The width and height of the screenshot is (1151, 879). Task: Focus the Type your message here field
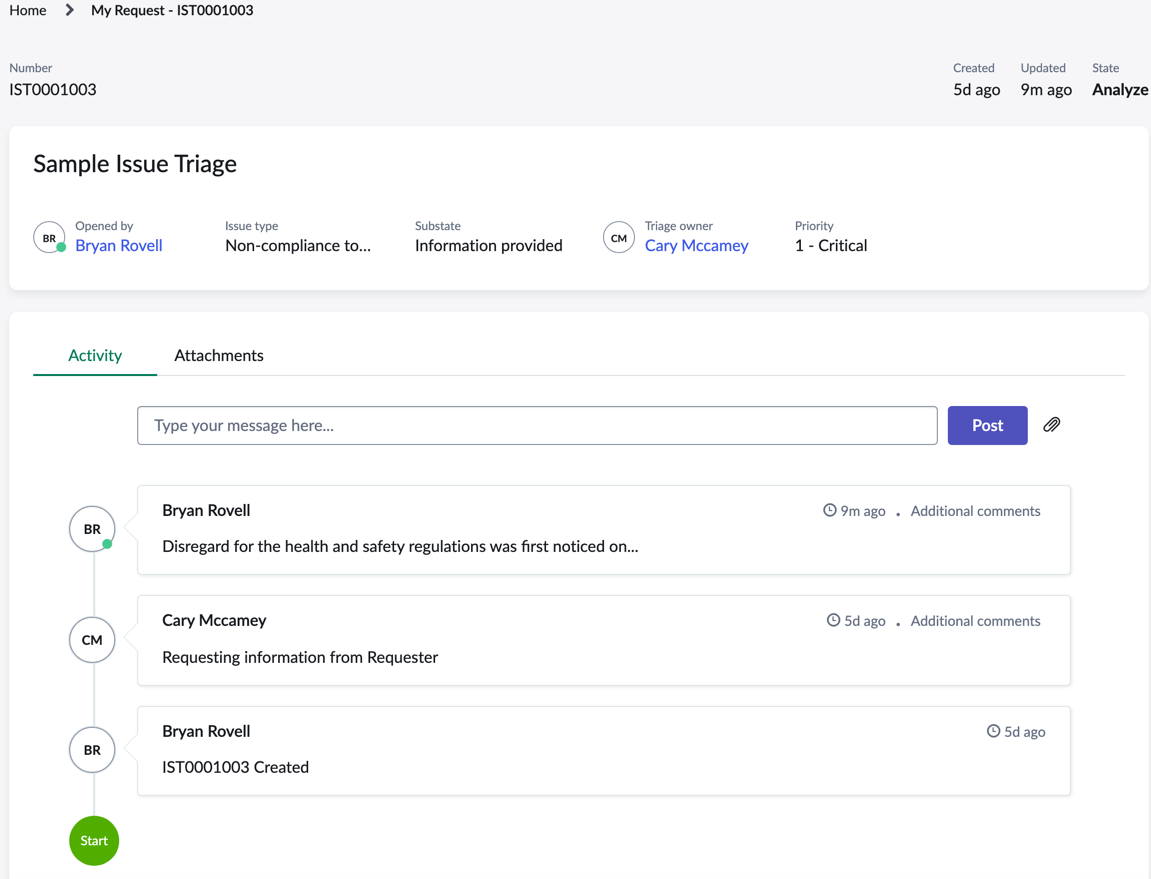537,425
